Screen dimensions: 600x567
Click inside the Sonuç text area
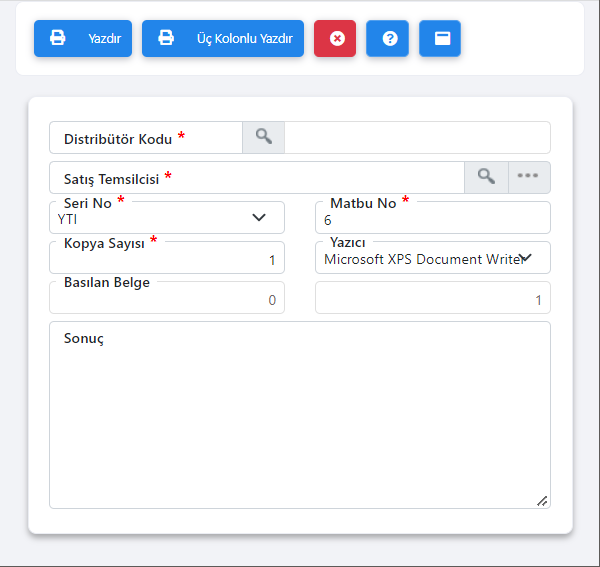tap(299, 420)
